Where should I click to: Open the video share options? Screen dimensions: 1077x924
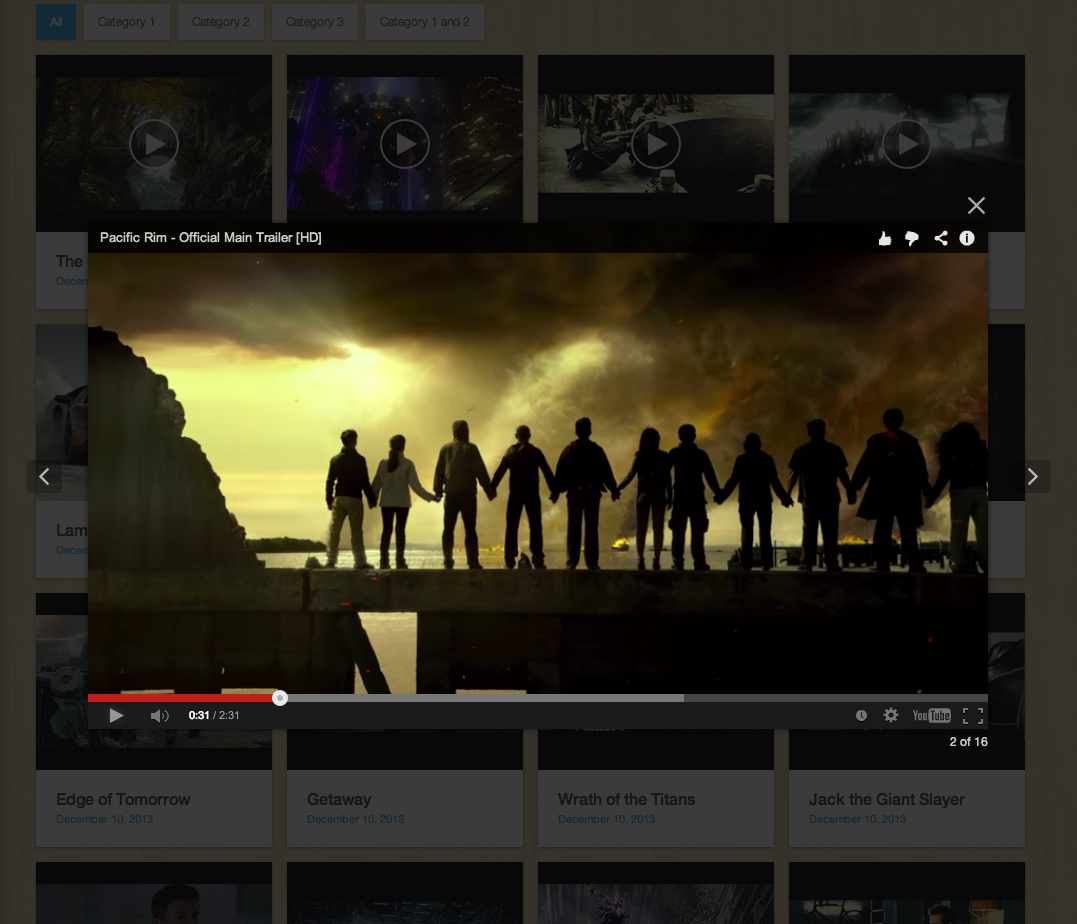tap(939, 238)
